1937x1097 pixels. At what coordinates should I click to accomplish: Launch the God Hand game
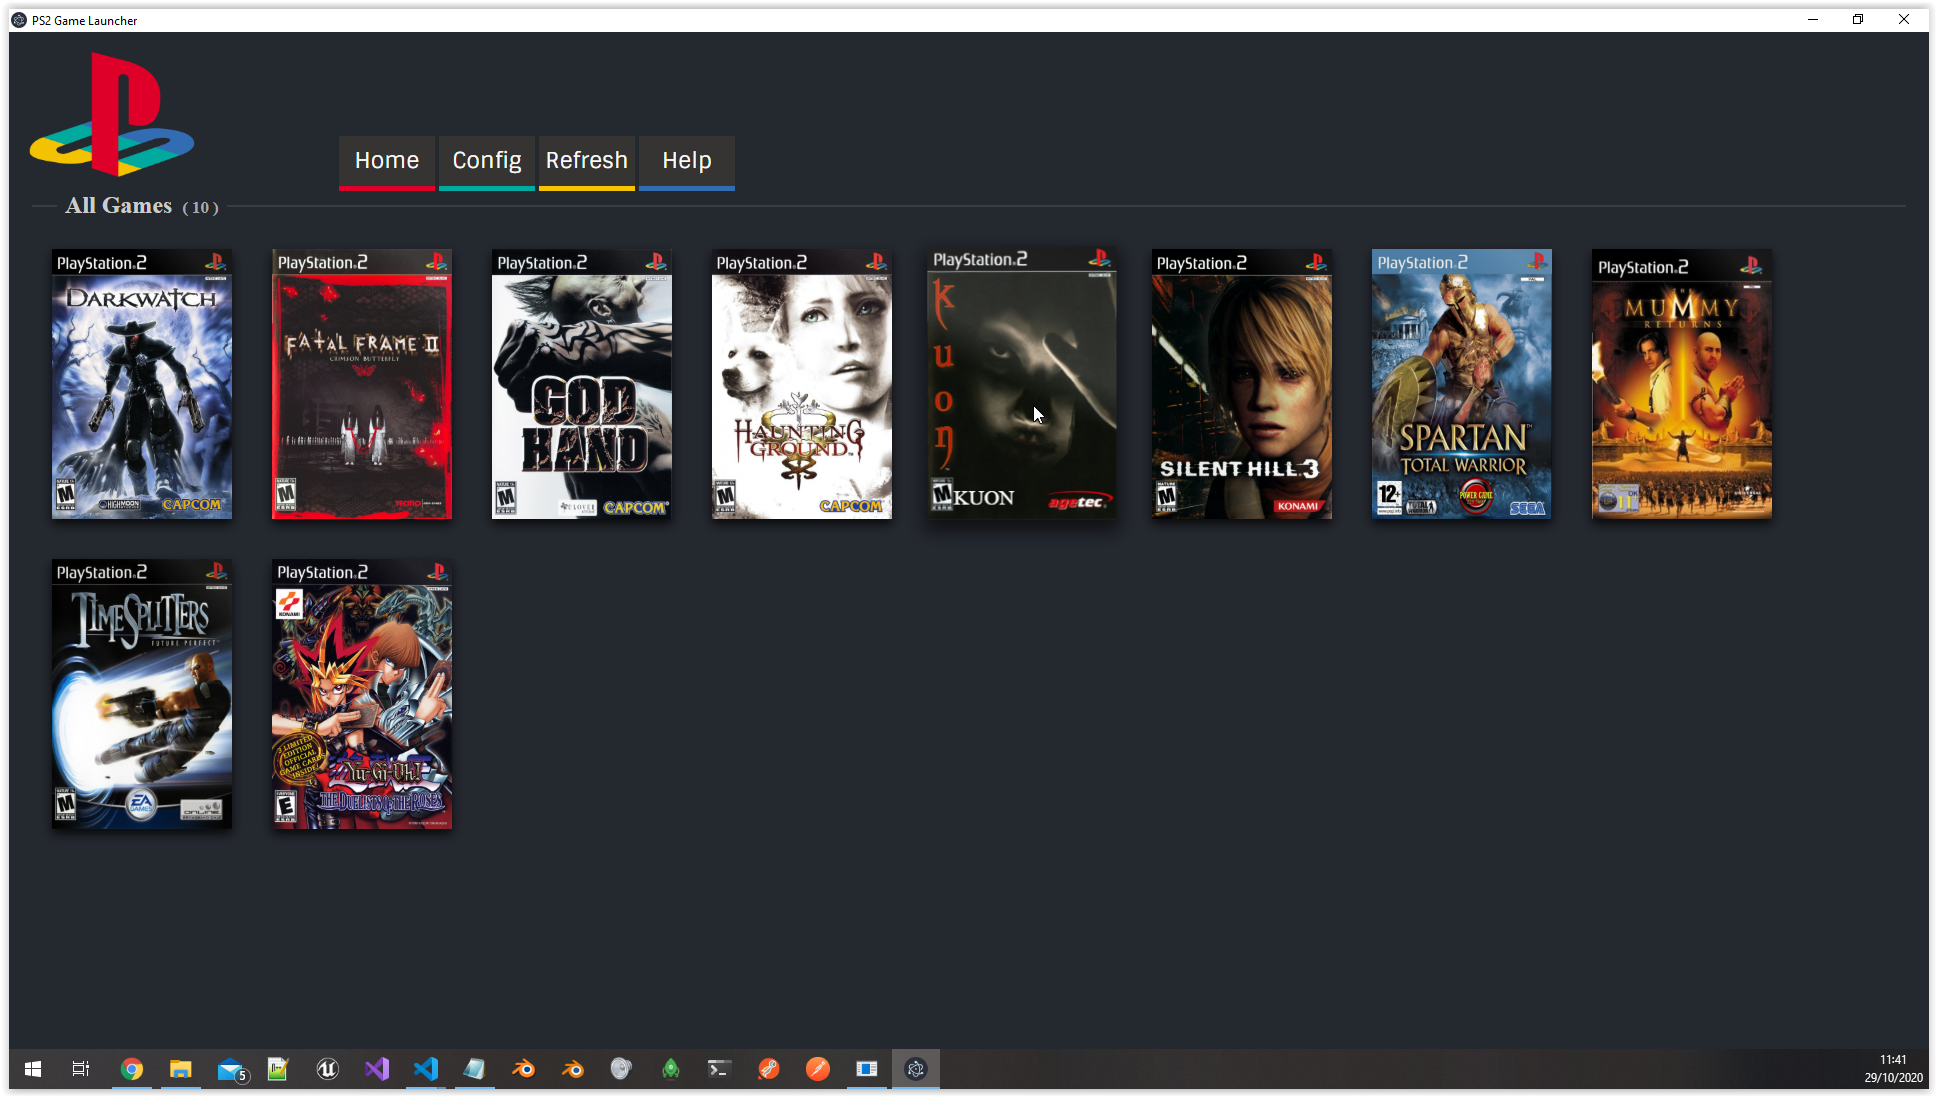tap(582, 384)
